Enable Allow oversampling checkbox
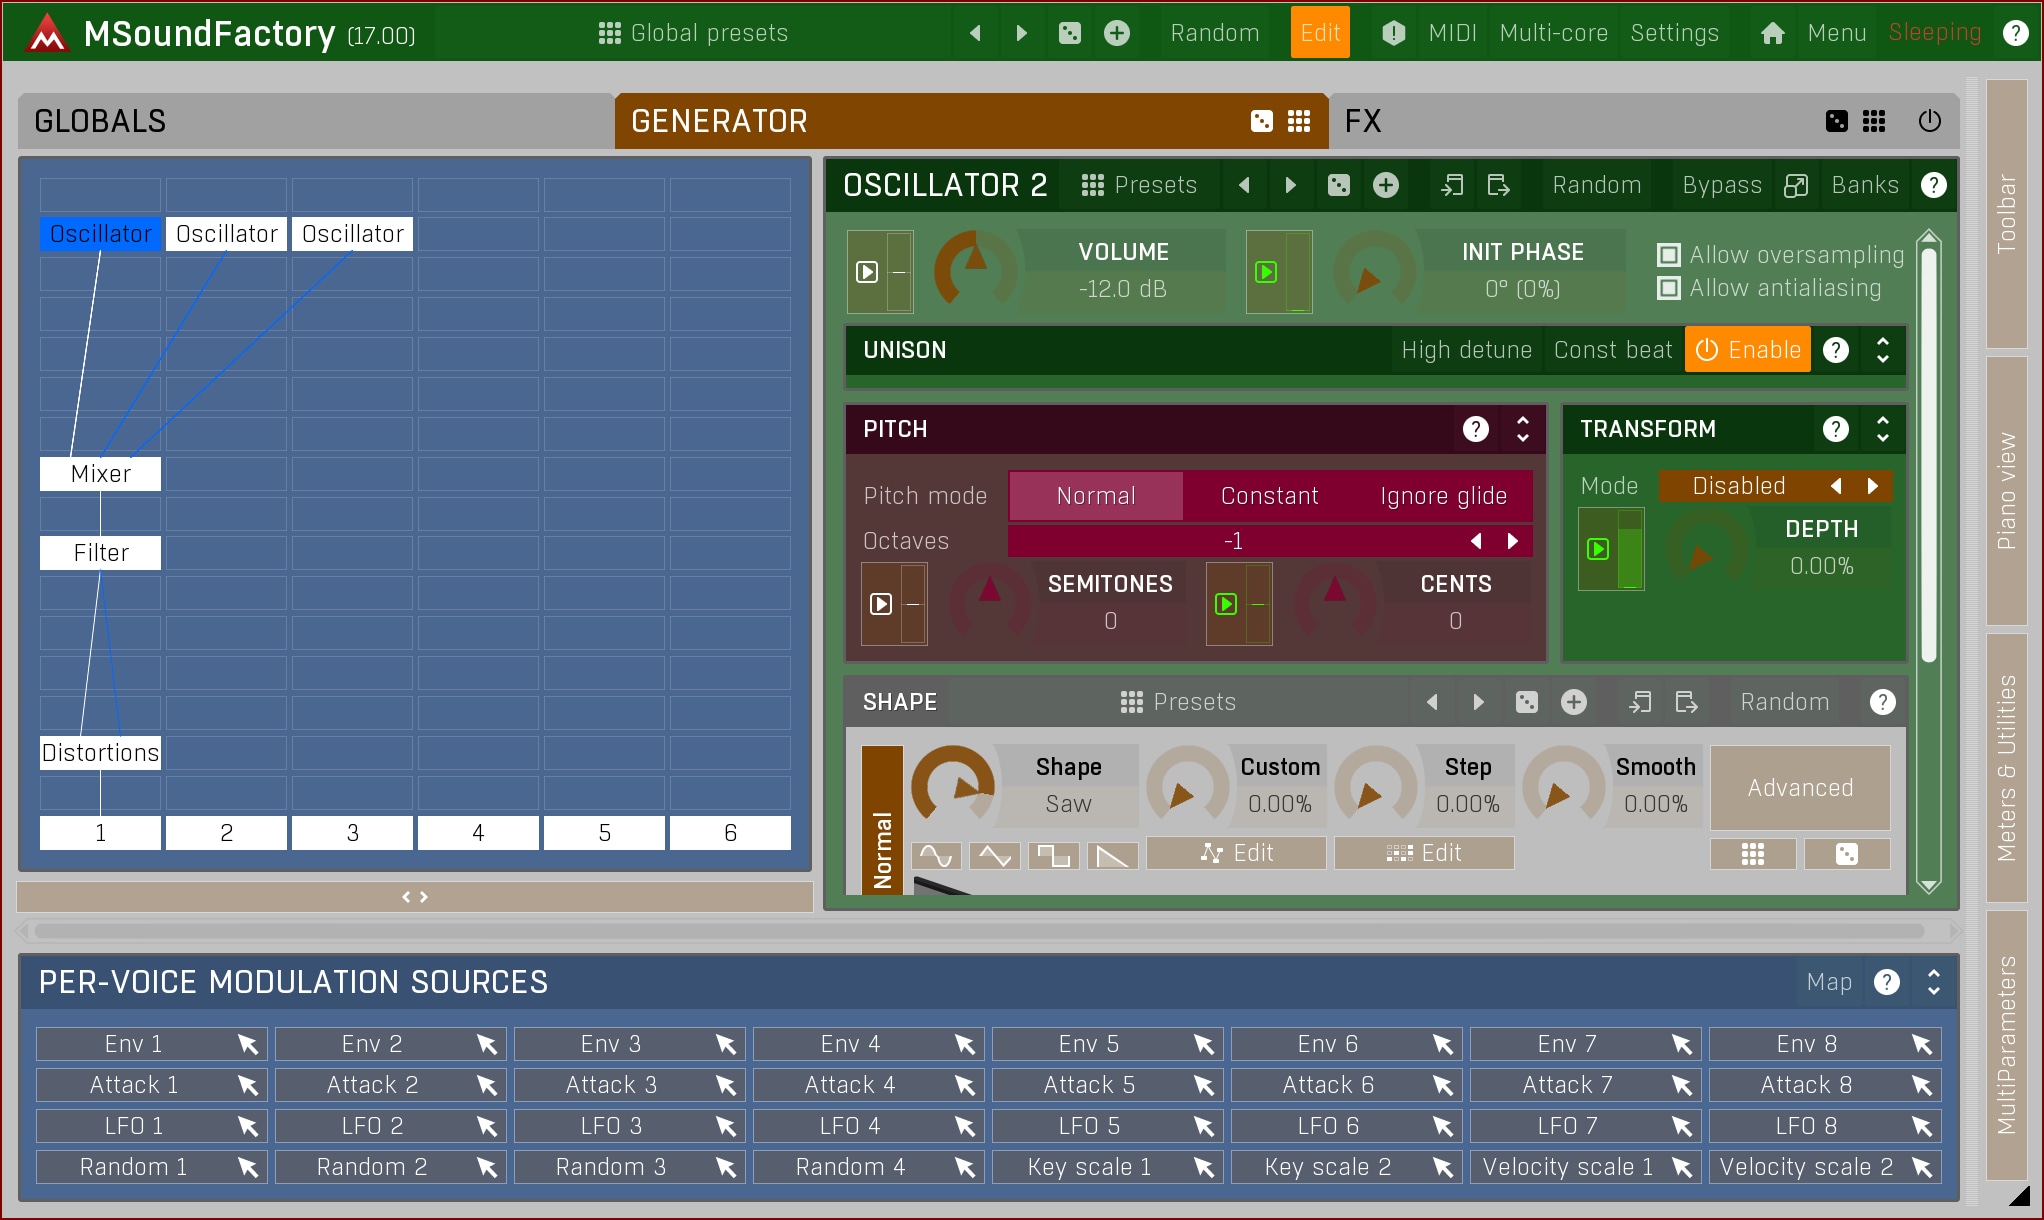This screenshot has height=1220, width=2044. click(x=1668, y=255)
